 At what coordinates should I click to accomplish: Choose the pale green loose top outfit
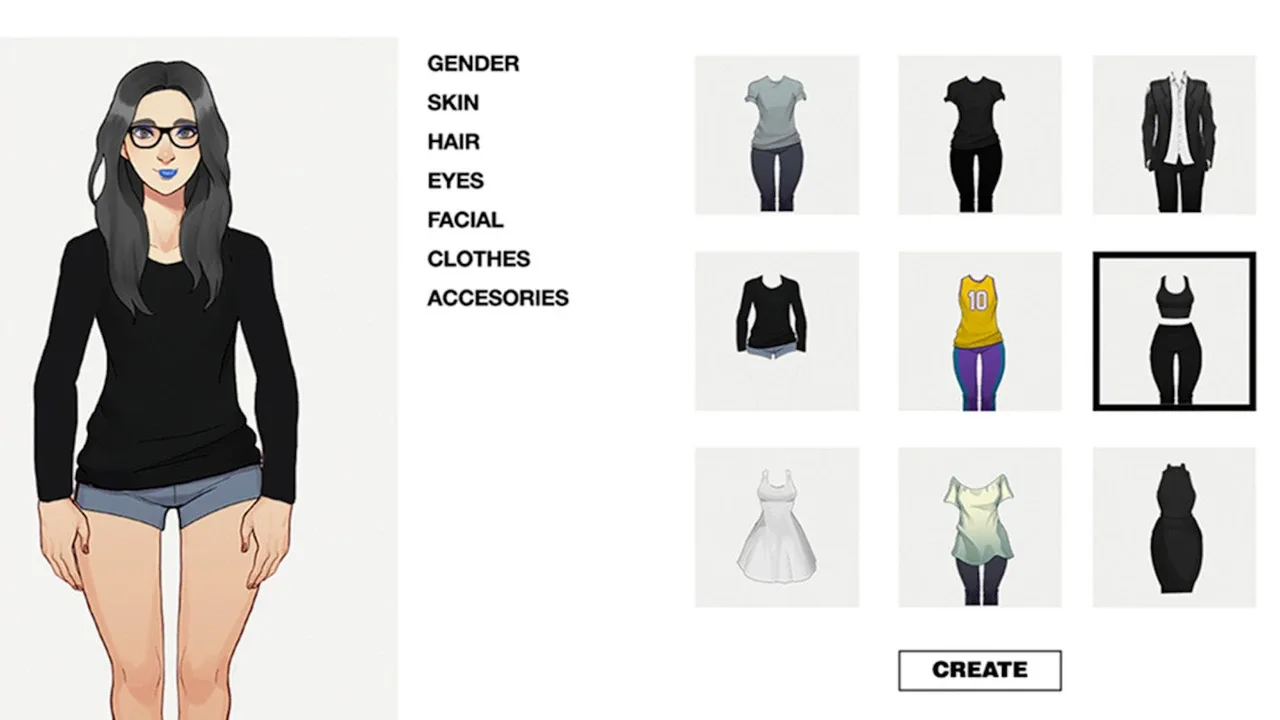(980, 527)
